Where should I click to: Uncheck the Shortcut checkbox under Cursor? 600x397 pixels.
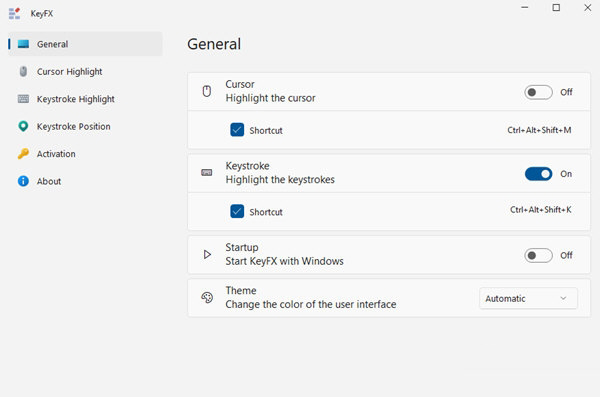[237, 130]
